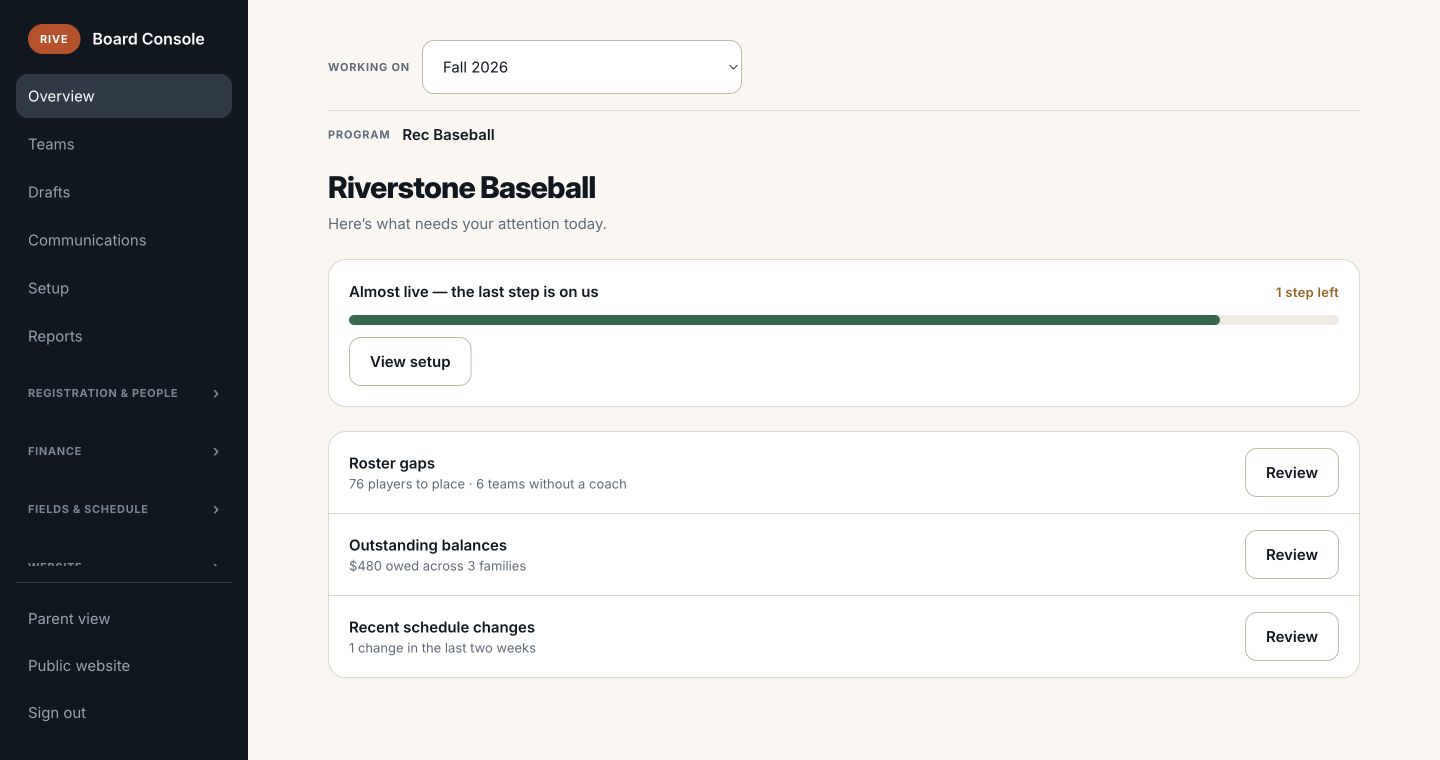Review Recent schedule changes
Screen dimensions: 1440x760
[x=1291, y=636]
